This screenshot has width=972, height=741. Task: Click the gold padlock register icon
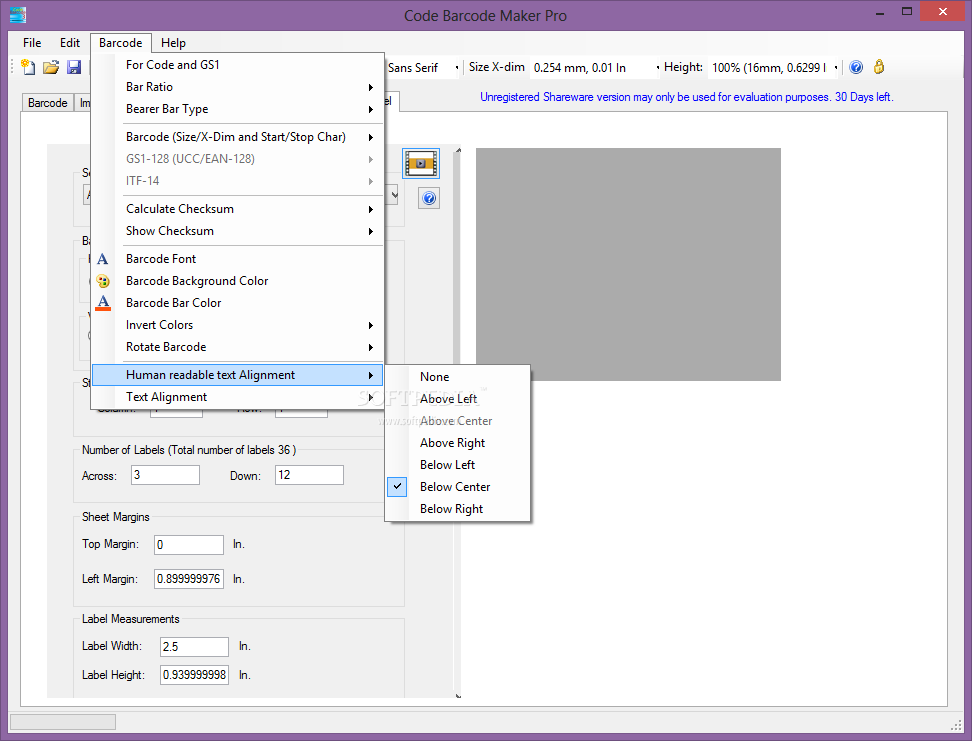tap(878, 66)
